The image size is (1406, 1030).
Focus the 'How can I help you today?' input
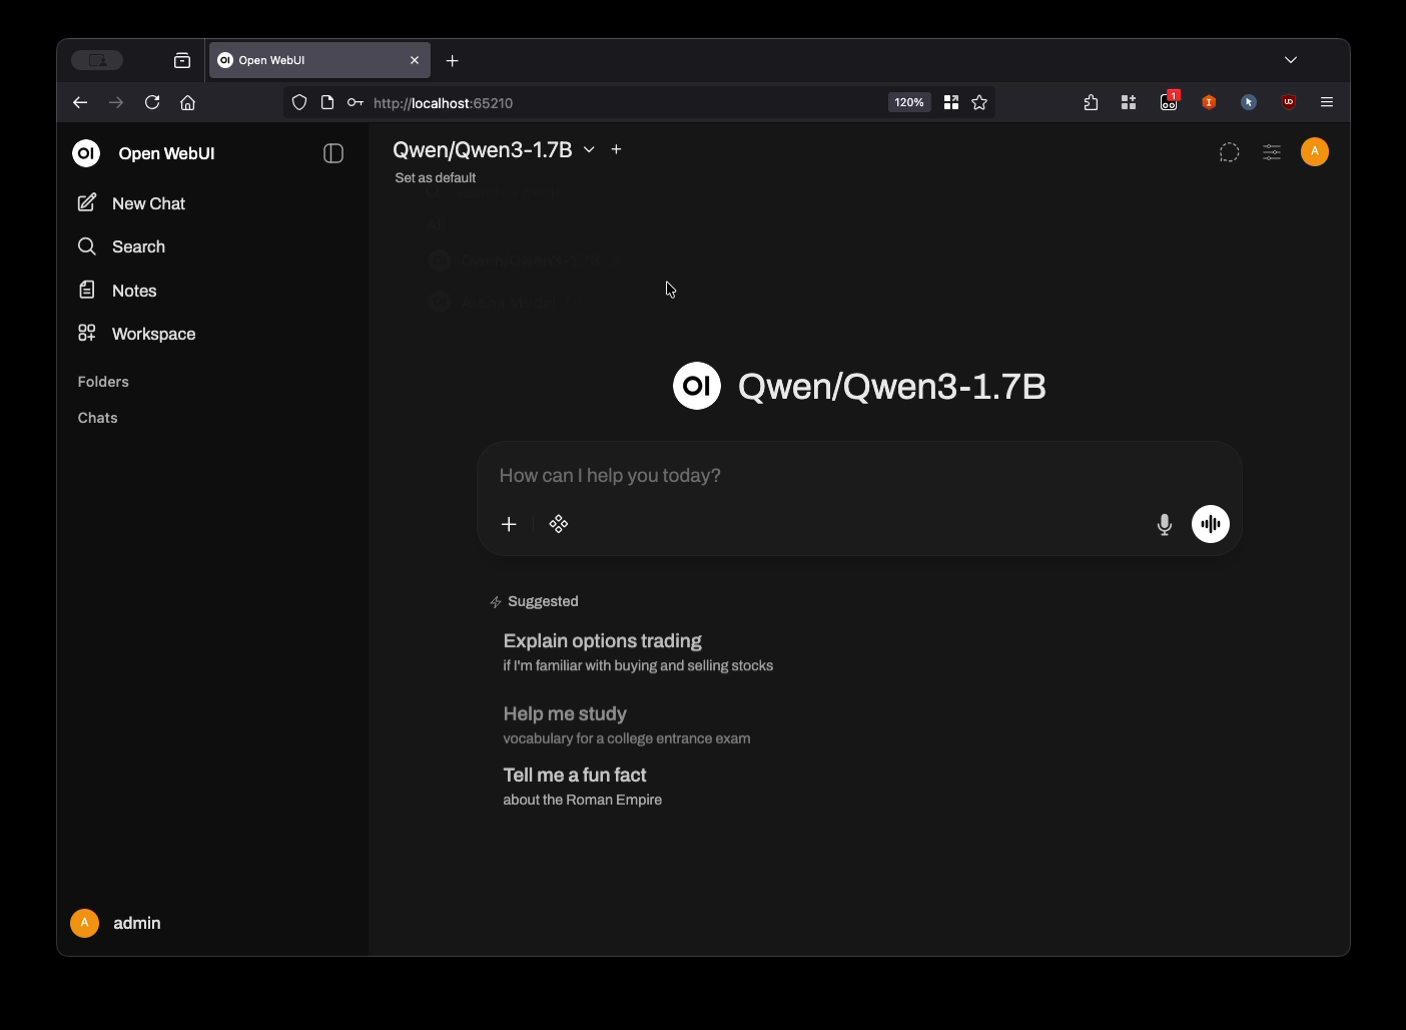(x=859, y=475)
